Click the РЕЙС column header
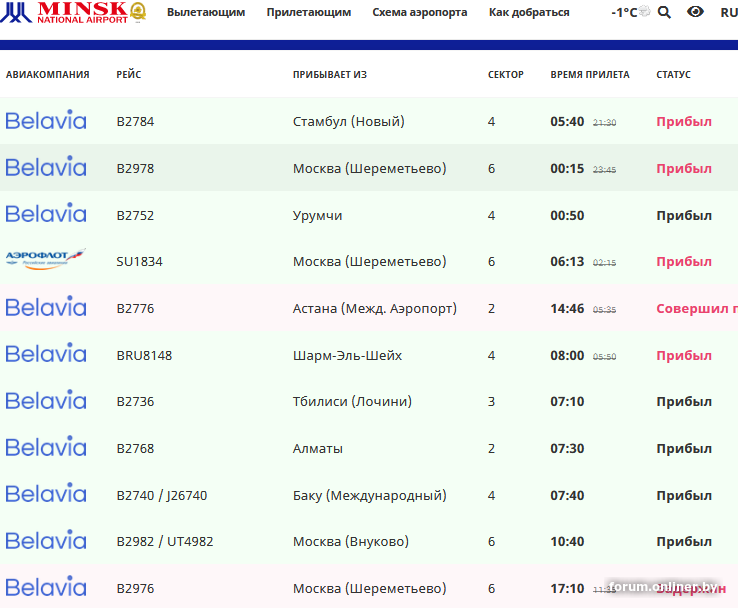Viewport: 738px width, 608px height. [x=128, y=74]
